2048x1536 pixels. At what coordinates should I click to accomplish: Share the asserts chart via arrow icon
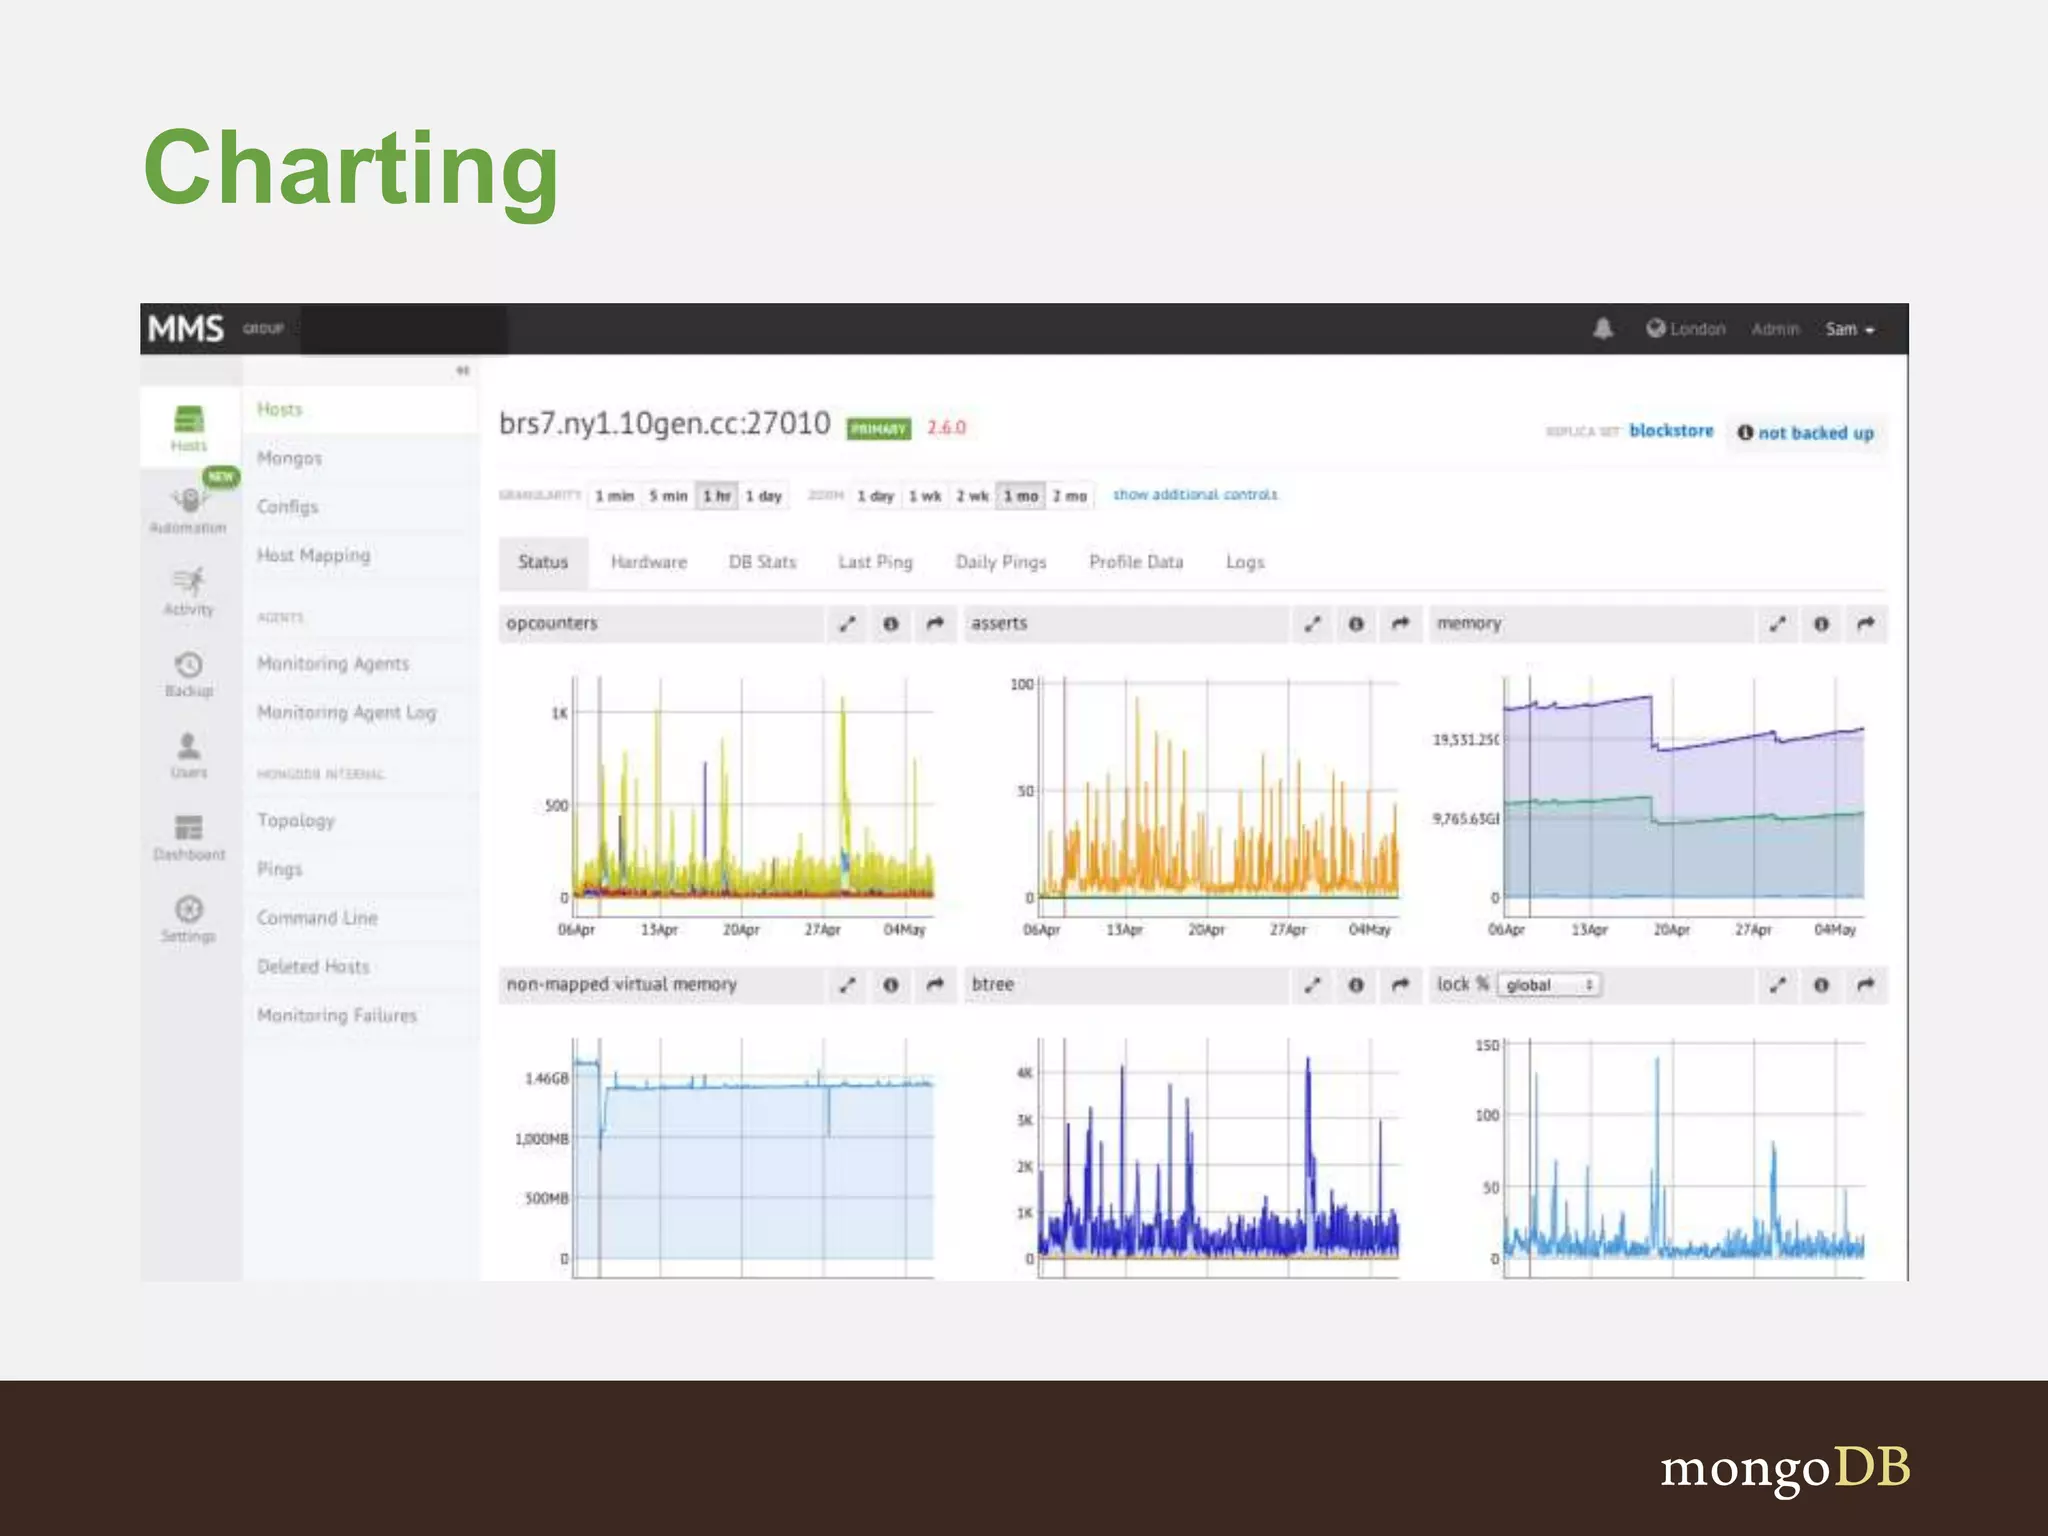[x=1400, y=624]
